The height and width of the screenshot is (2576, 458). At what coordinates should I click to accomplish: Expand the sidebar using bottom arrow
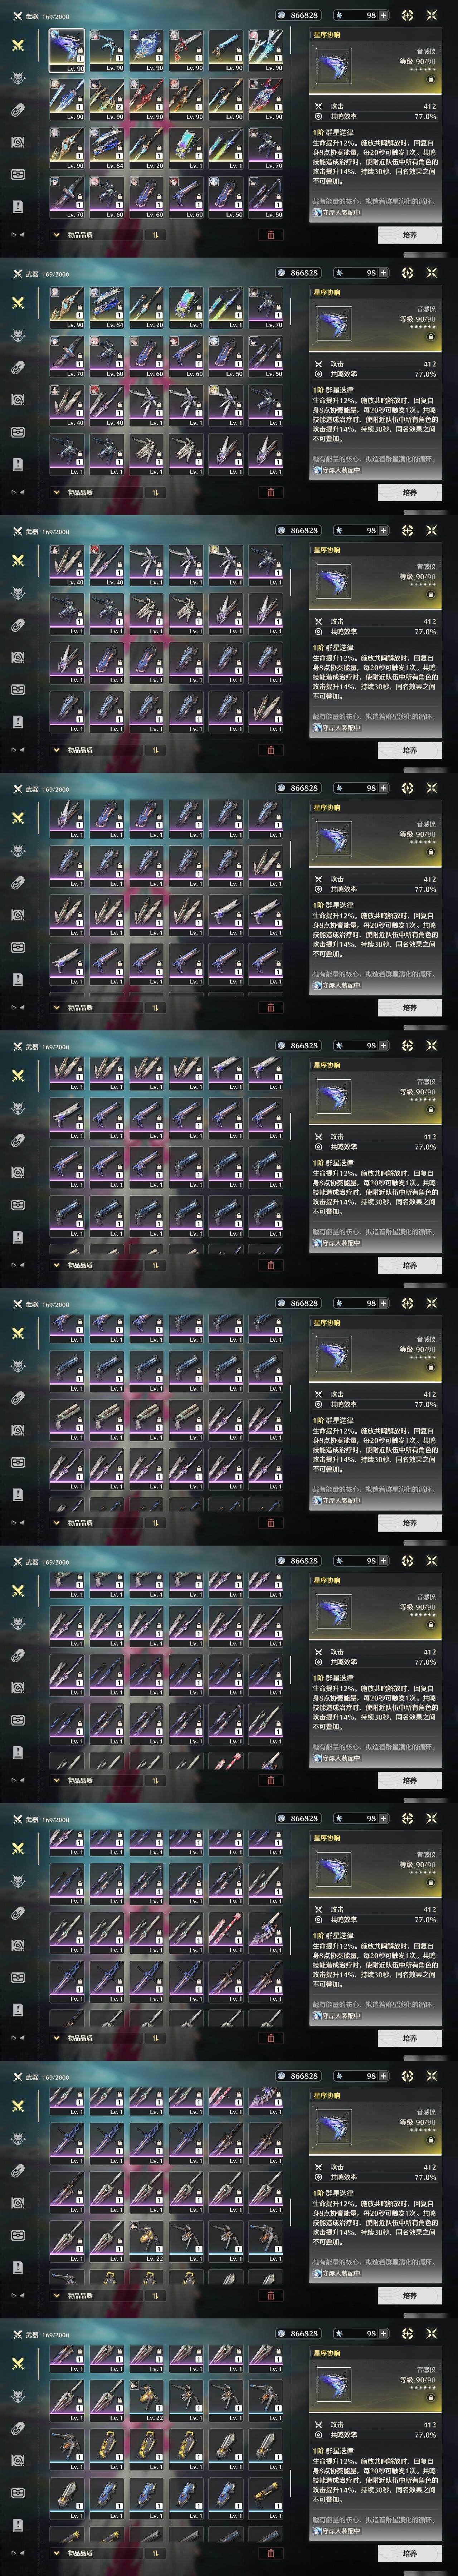[x=17, y=235]
